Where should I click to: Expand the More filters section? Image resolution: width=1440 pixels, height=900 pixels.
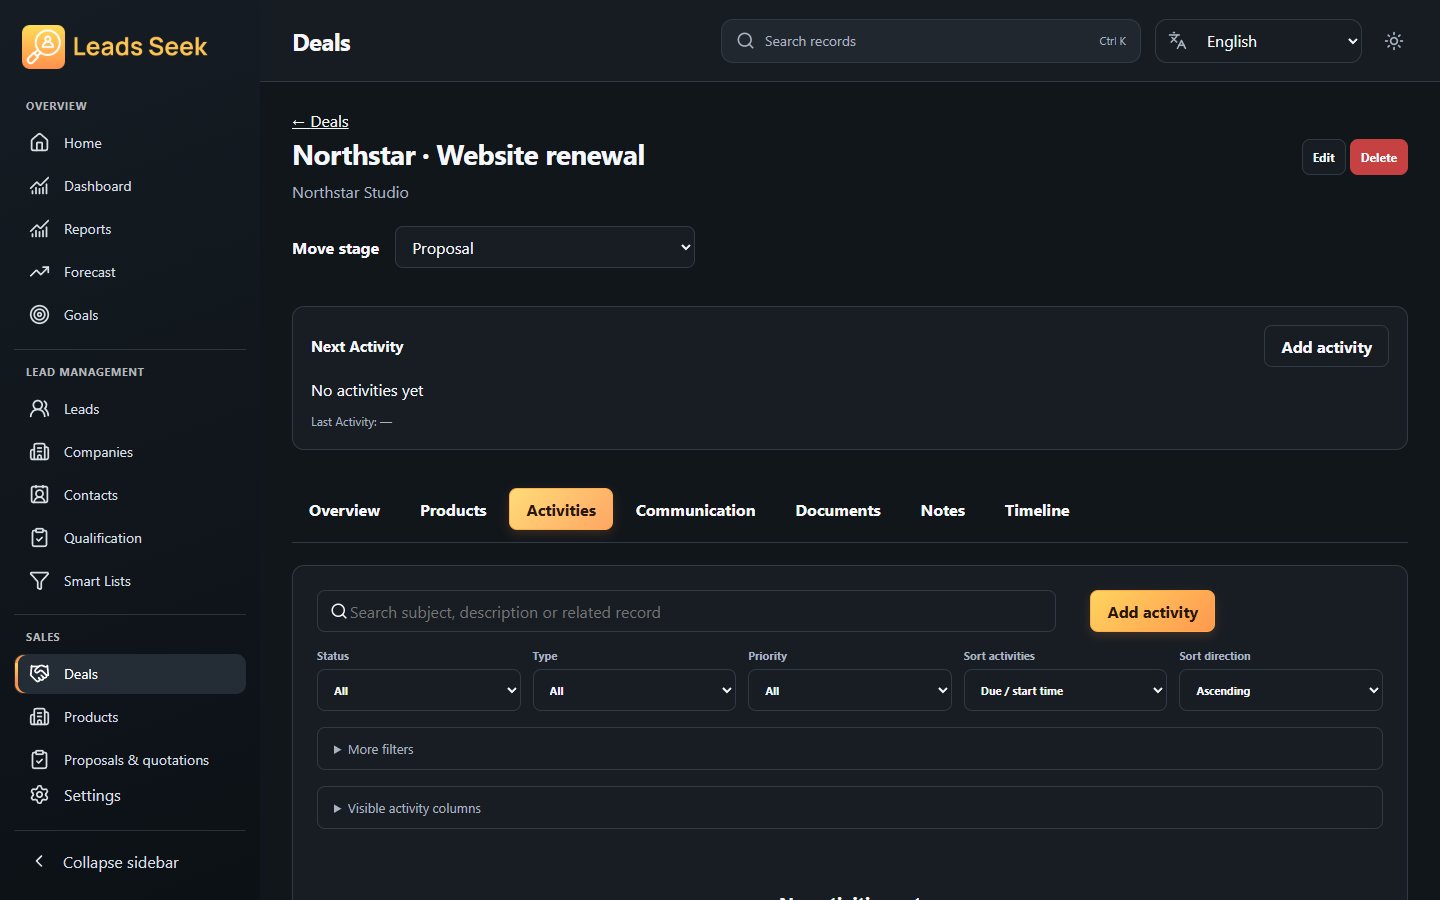click(x=850, y=749)
